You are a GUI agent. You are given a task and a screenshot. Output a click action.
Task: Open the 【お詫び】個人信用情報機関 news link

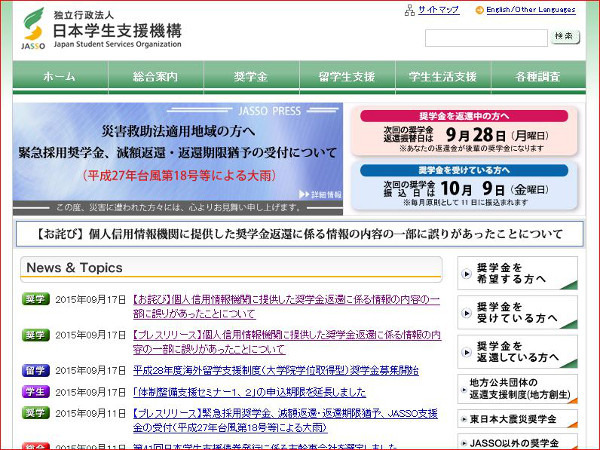(286, 307)
